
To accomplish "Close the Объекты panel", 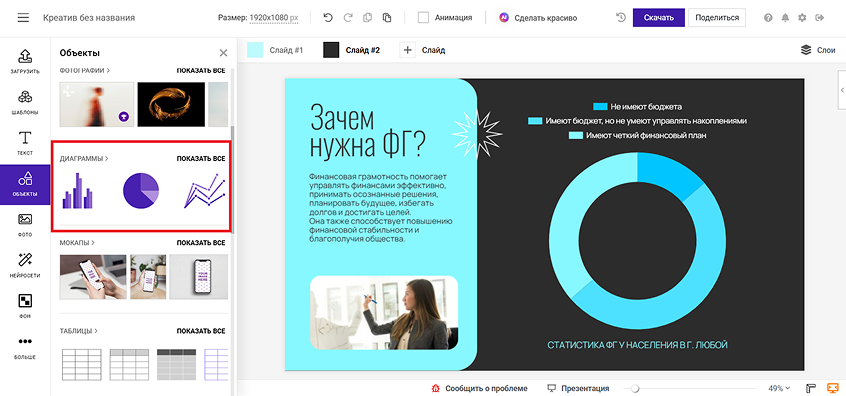I will coord(223,53).
